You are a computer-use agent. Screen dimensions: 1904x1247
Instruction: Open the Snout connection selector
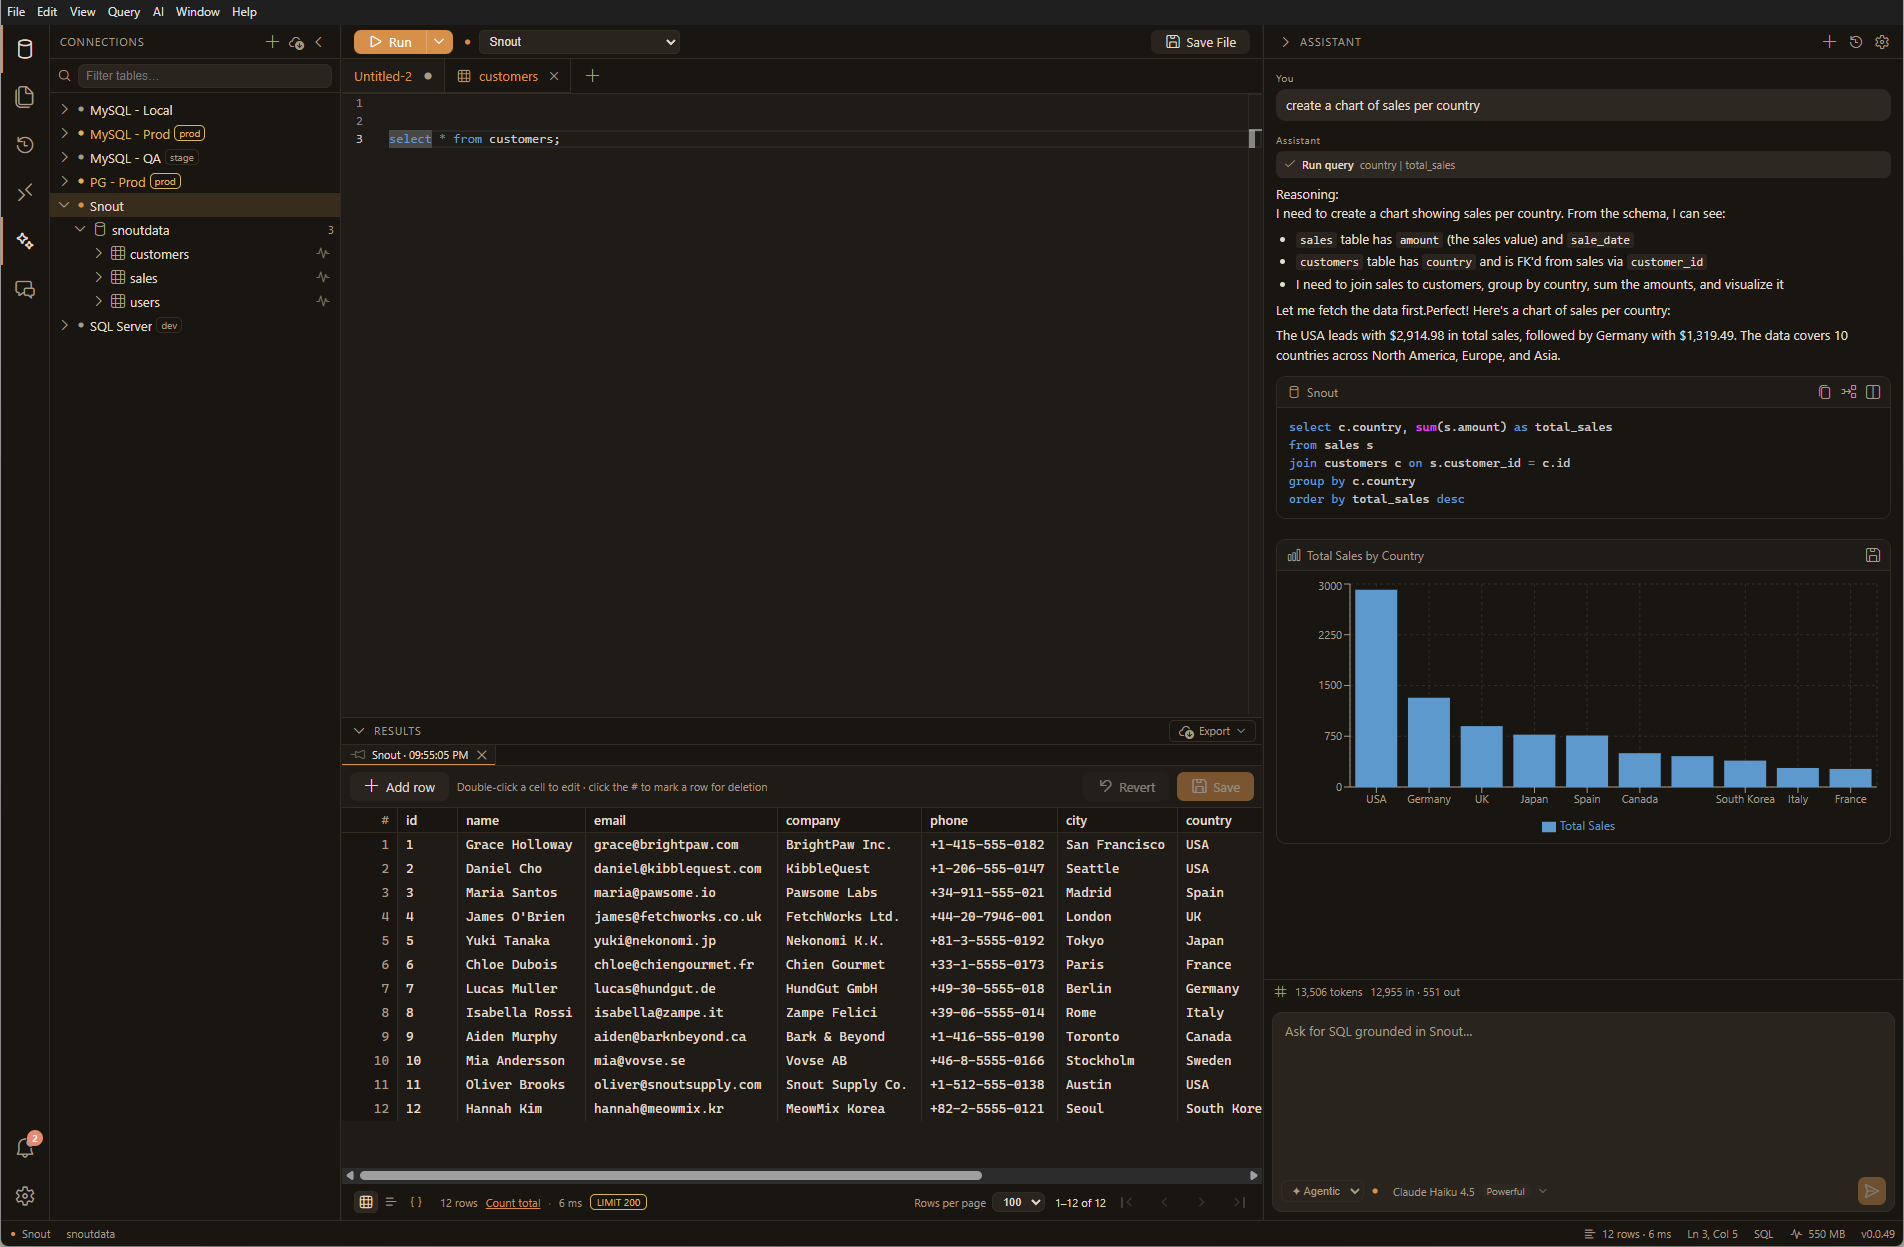[580, 42]
